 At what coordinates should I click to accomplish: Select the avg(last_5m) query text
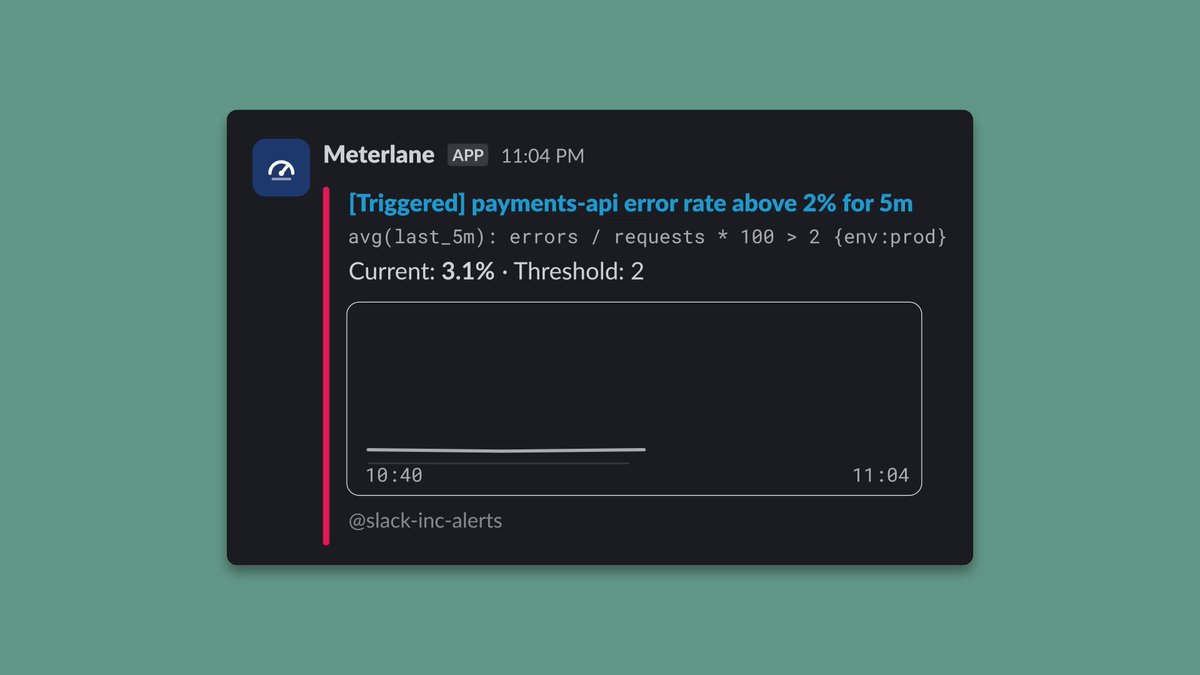(647, 237)
